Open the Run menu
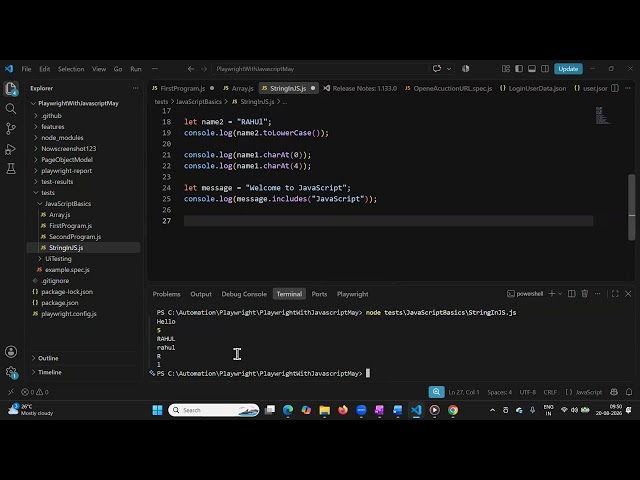 pos(136,69)
